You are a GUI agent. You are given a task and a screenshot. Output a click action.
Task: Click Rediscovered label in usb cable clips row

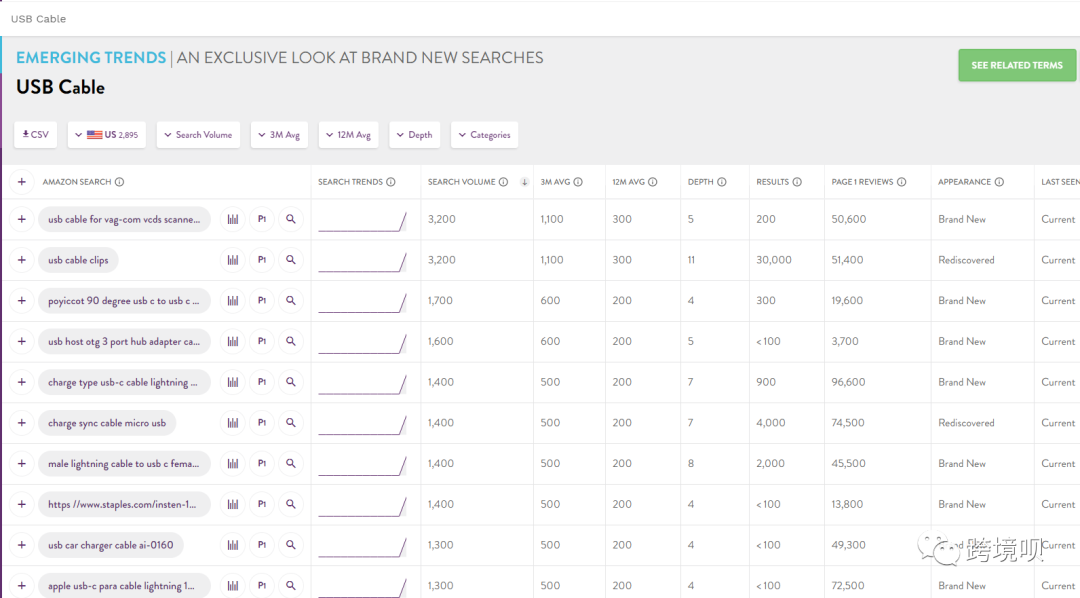pyautogui.click(x=966, y=260)
